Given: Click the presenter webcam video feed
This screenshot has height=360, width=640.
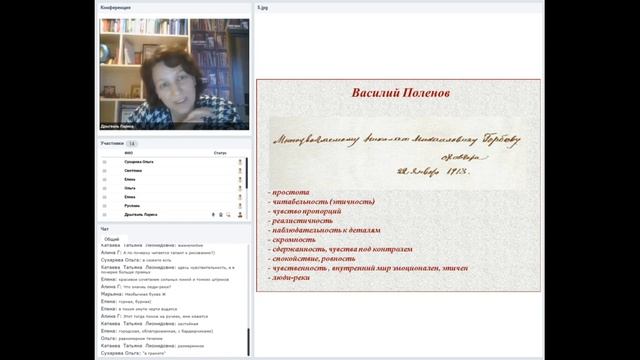Looking at the screenshot, I should coord(174,74).
